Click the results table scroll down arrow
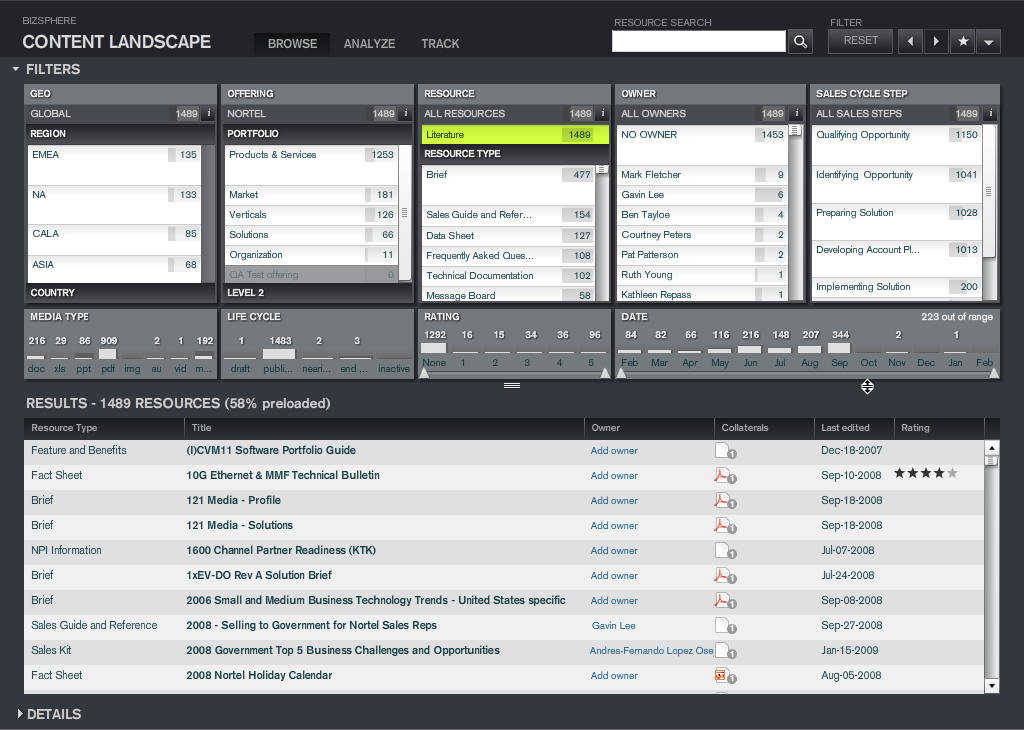This screenshot has width=1024, height=730. (x=991, y=686)
